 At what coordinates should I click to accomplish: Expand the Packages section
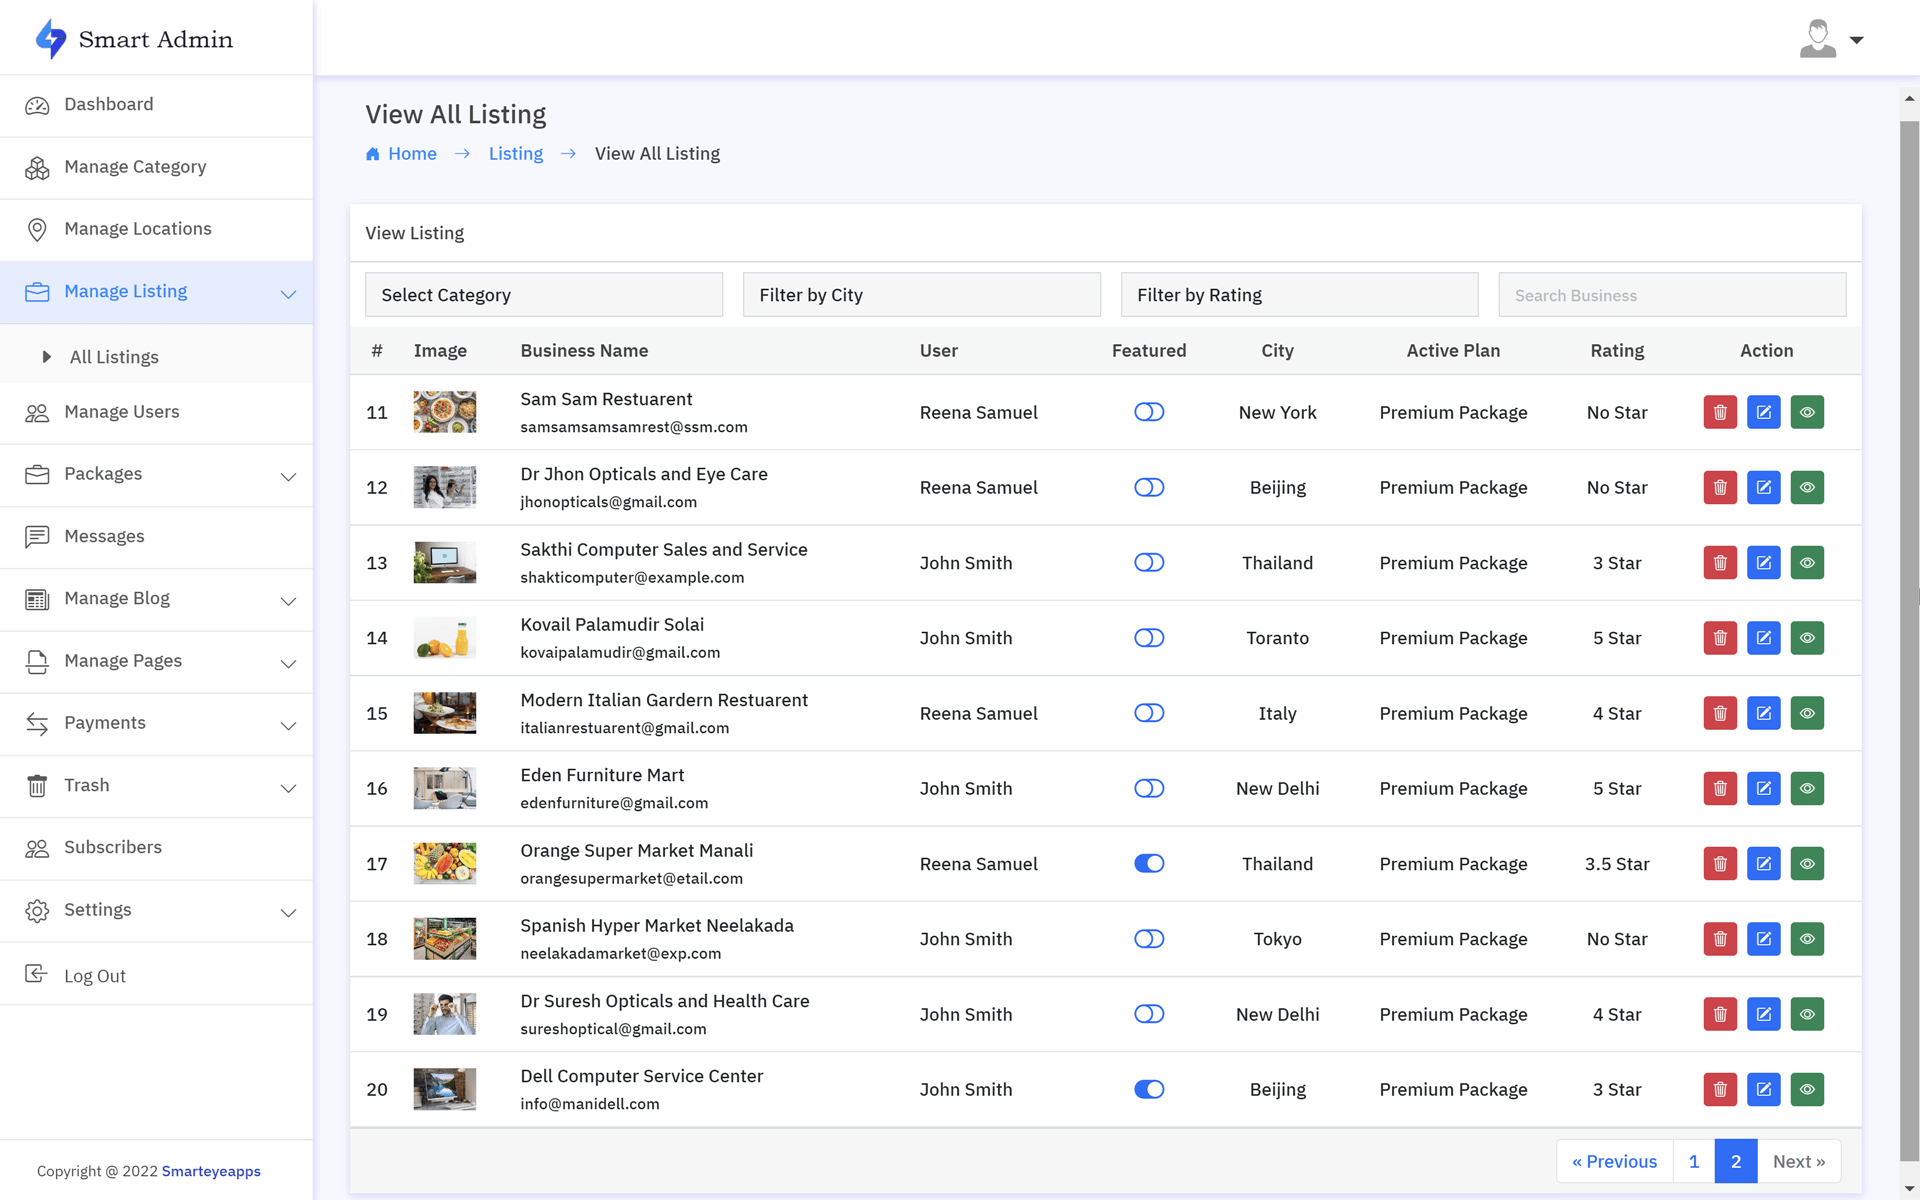(x=102, y=473)
